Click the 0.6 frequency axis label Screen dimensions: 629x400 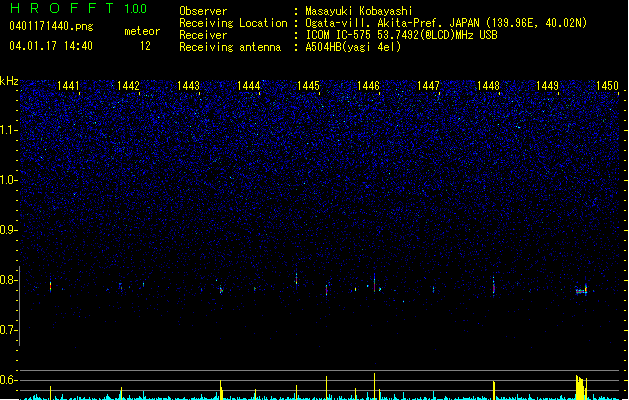click(8, 380)
